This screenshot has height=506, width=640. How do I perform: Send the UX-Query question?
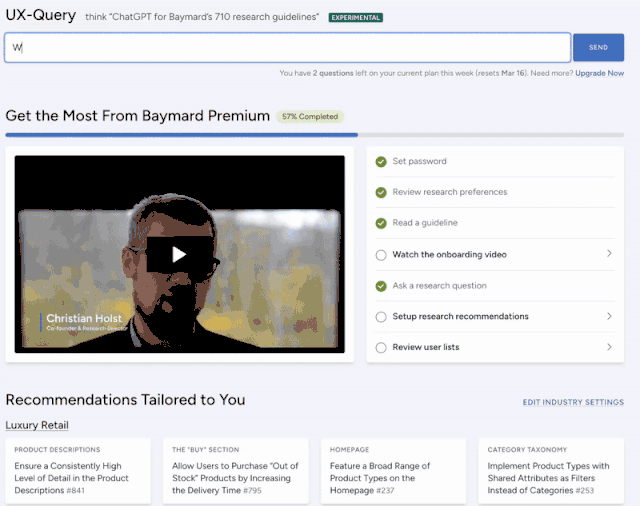[598, 47]
